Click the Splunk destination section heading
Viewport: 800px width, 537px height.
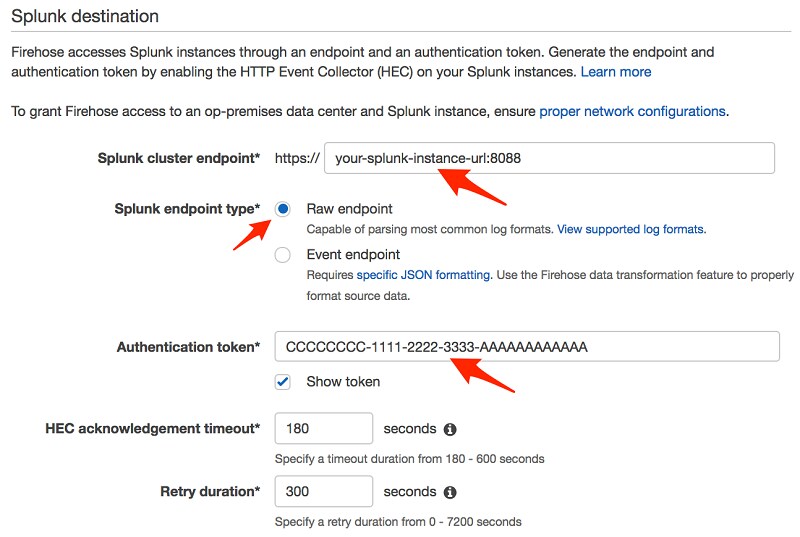(85, 16)
